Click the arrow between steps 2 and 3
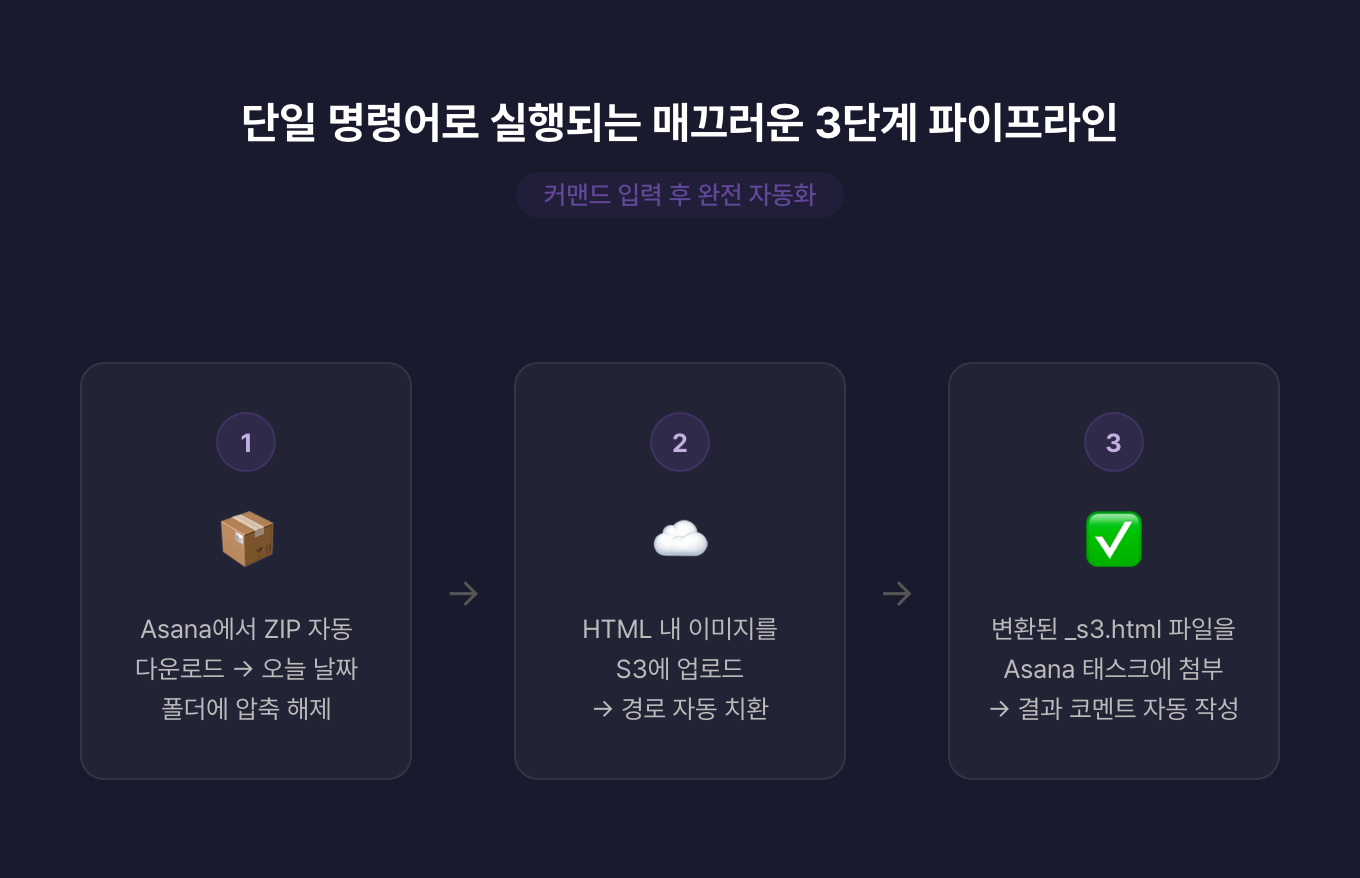 [897, 594]
